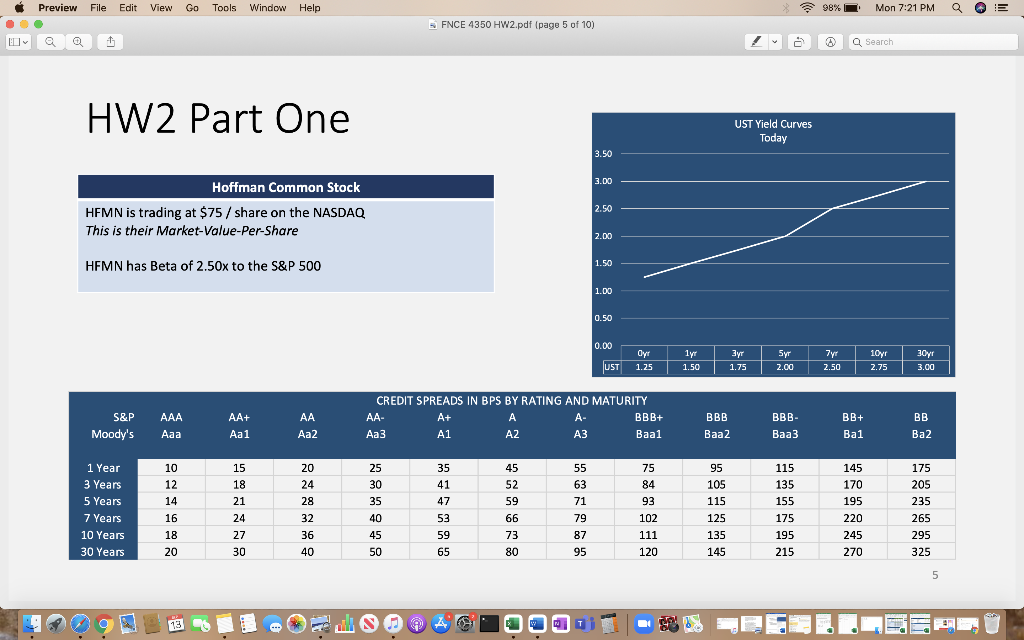Open Finder from the Dock
1024x640 pixels.
tap(32, 624)
